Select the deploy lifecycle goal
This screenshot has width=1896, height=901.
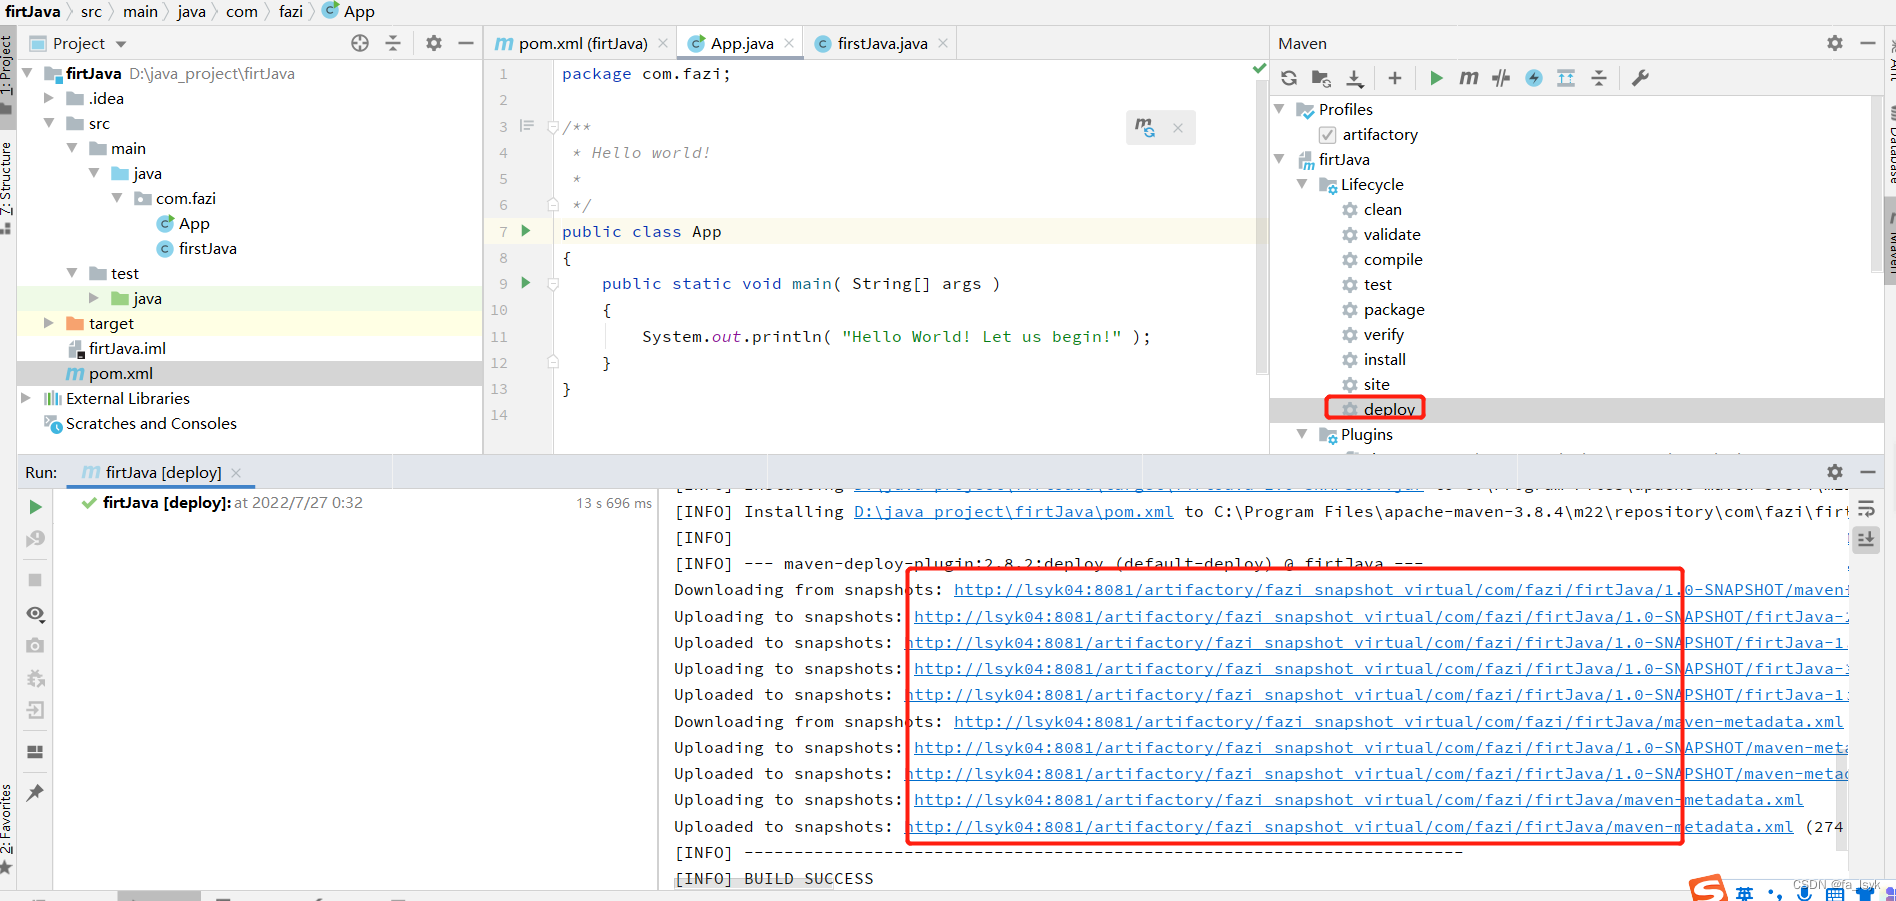[1389, 409]
